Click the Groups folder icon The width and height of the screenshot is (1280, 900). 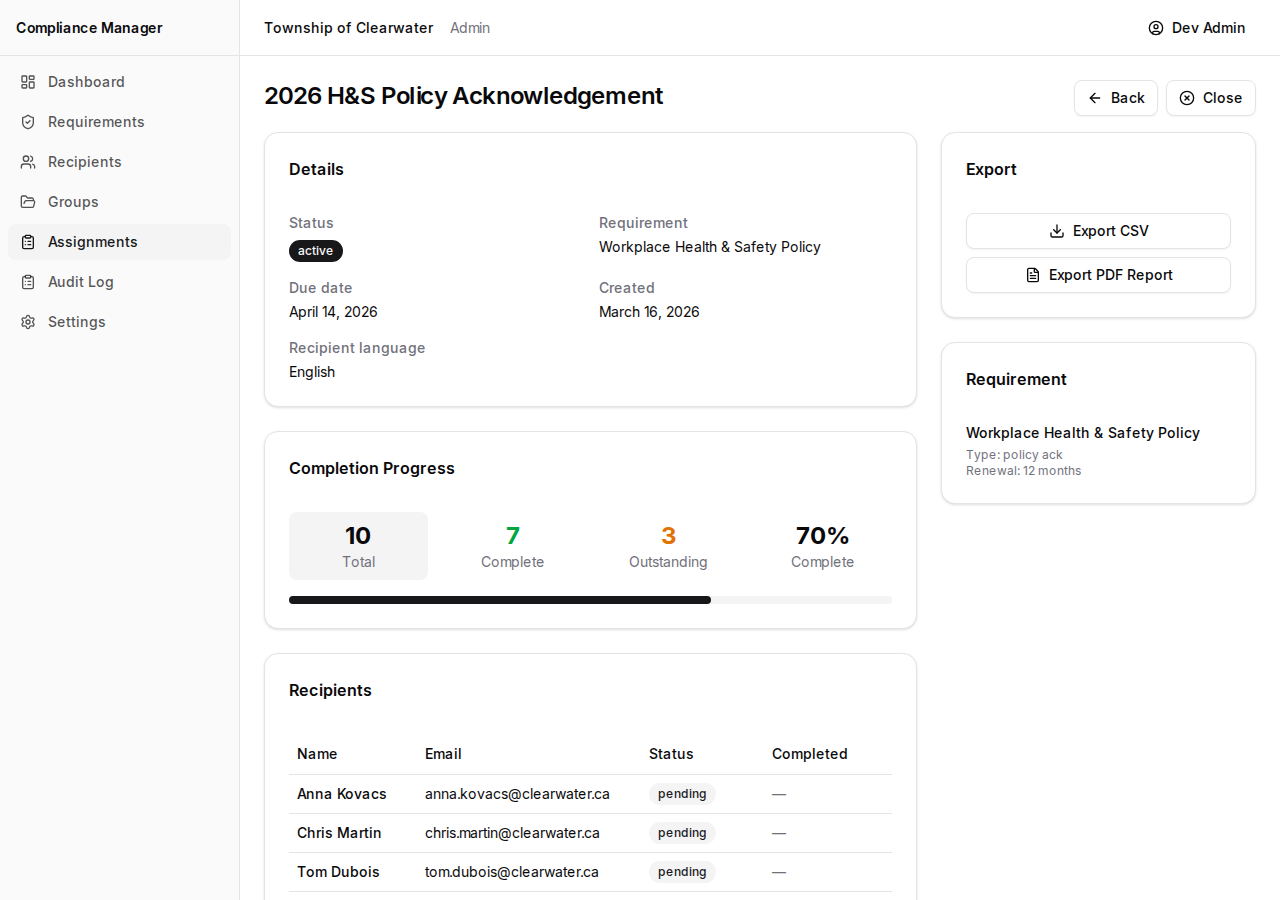pyautogui.click(x=28, y=202)
